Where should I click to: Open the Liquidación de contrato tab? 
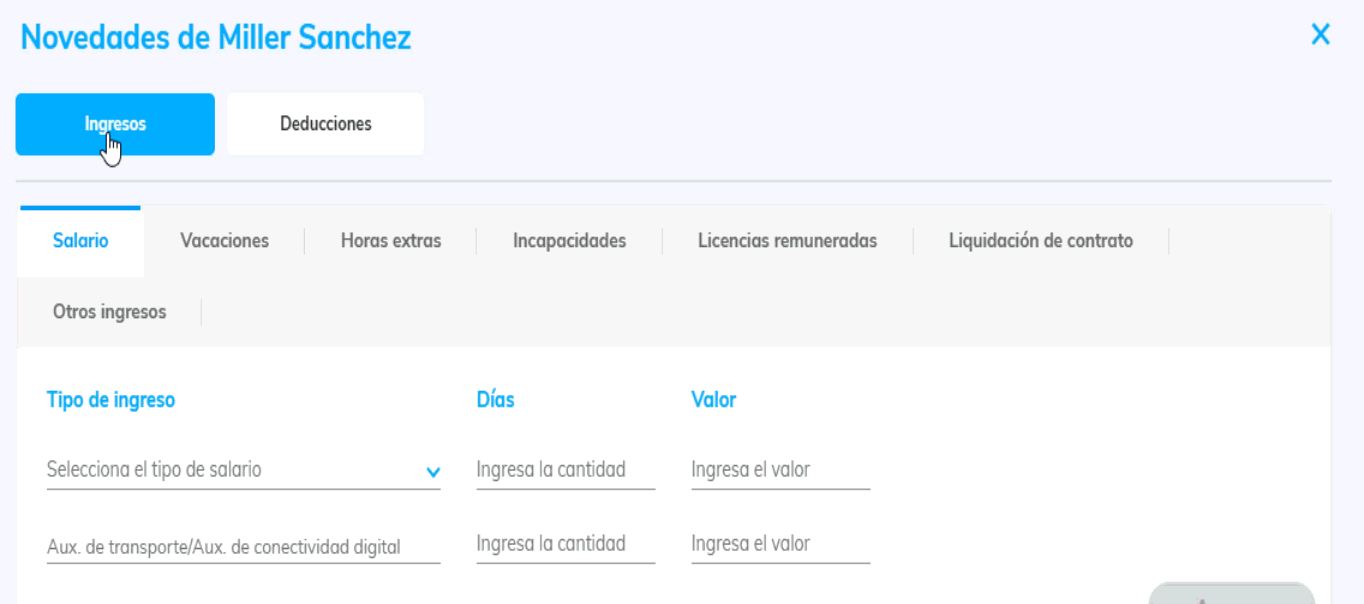pyautogui.click(x=1040, y=241)
